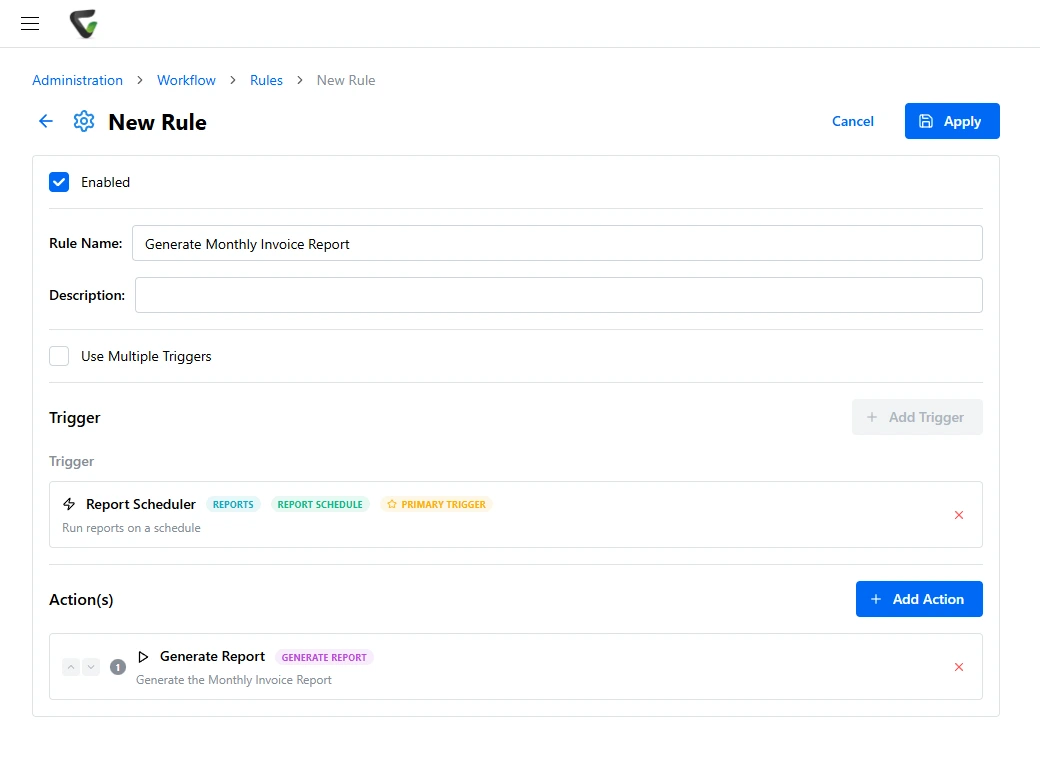Click the gear icon beside New Rule
The image size is (1040, 760).
84,121
